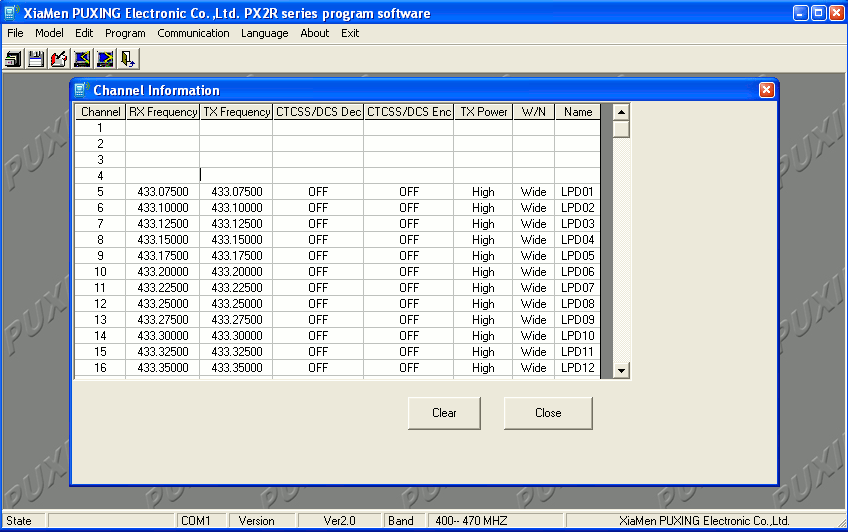Click TX Power High in LPD03 row
The image size is (848, 532).
483,224
